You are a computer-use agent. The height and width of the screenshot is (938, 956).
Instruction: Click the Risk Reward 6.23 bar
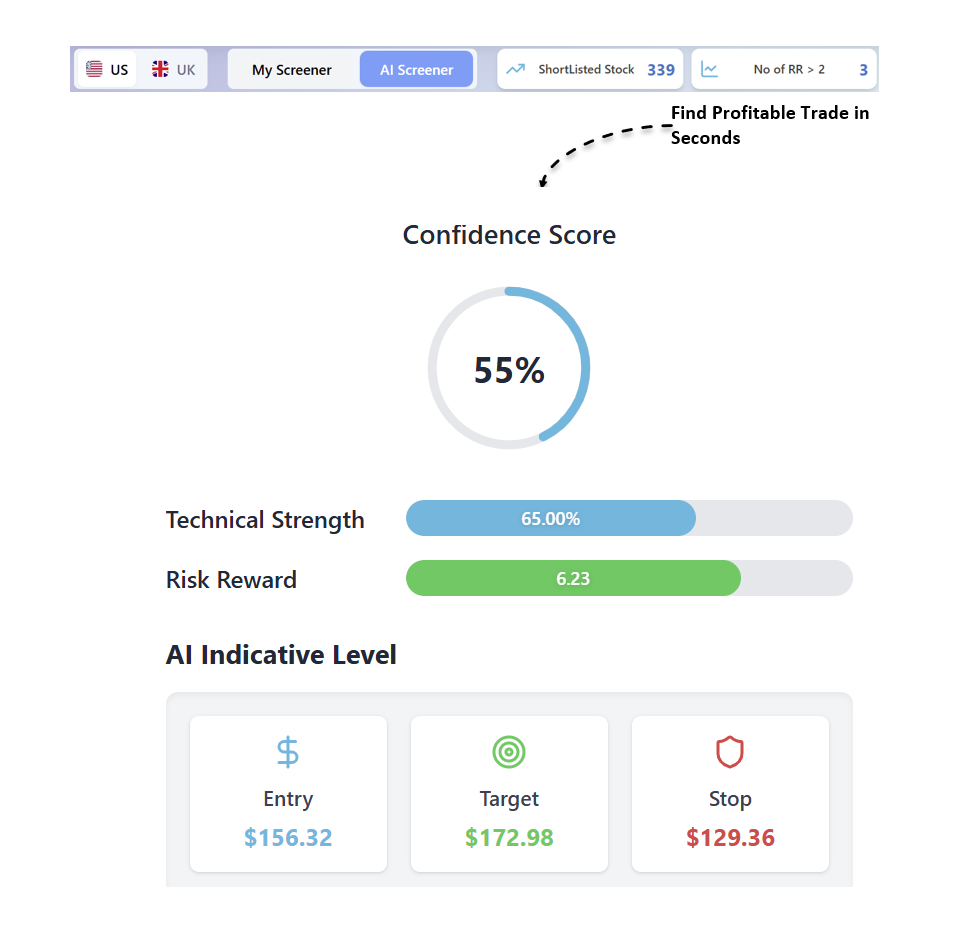[573, 578]
